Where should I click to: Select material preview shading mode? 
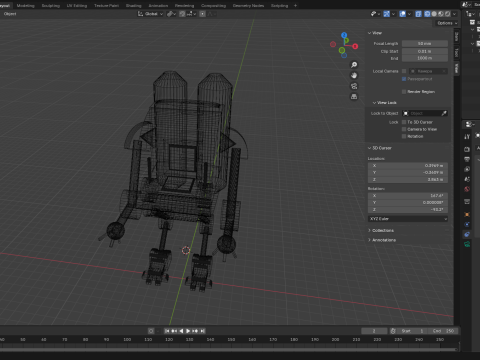(441, 14)
